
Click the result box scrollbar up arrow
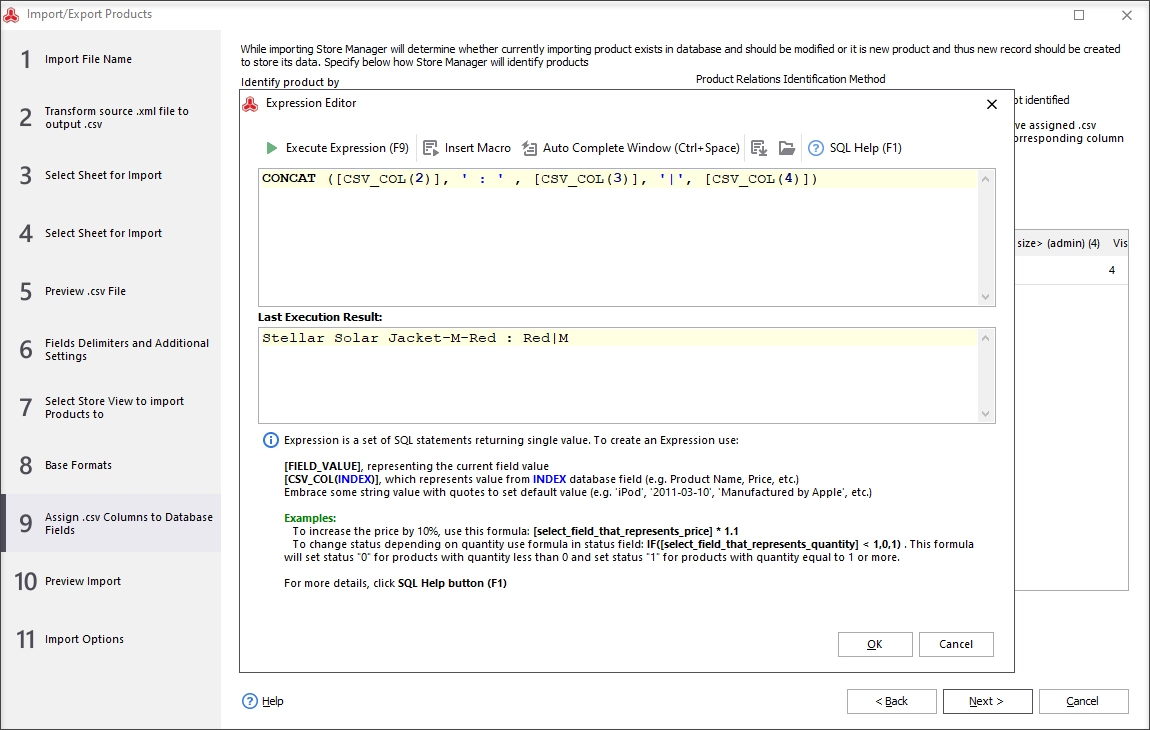coord(986,338)
